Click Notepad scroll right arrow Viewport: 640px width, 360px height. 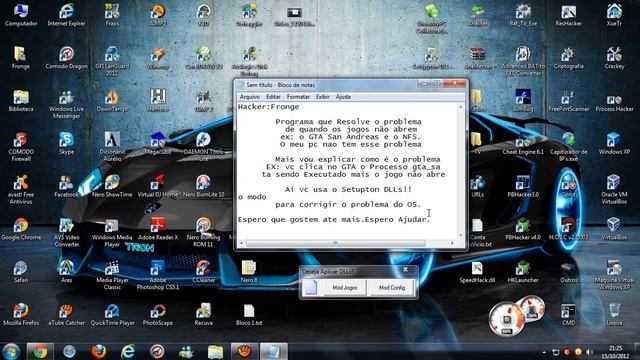coord(452,243)
